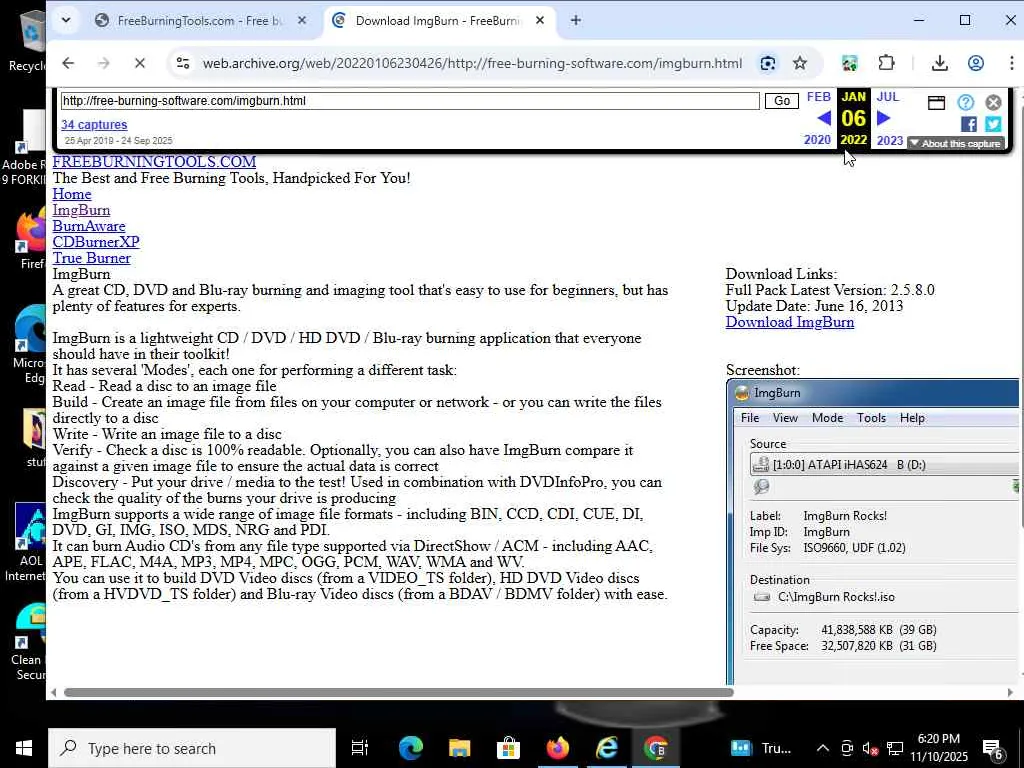Show hidden system tray icons chevron
Viewport: 1024px width, 768px height.
tap(823, 748)
